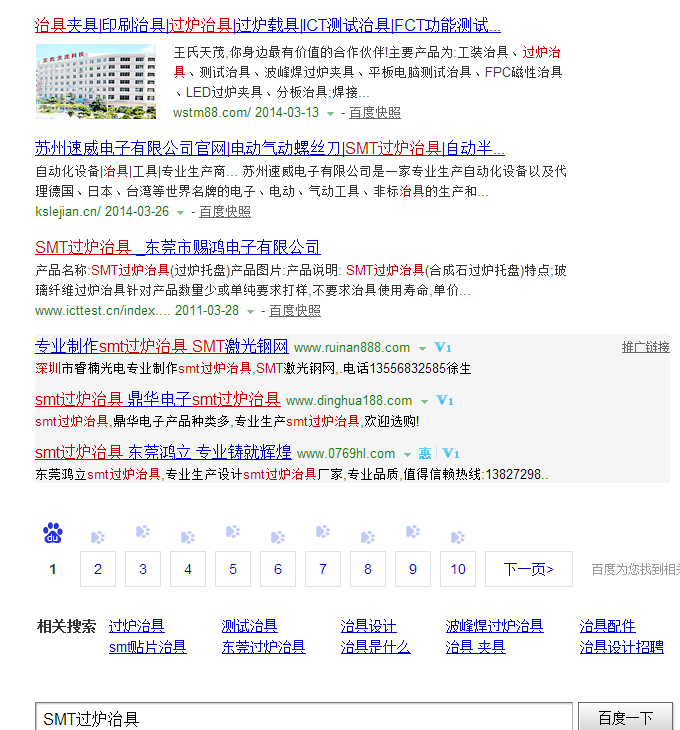Click the paw icon above page 3
Image resolution: width=680 pixels, height=730 pixels.
pos(143,532)
